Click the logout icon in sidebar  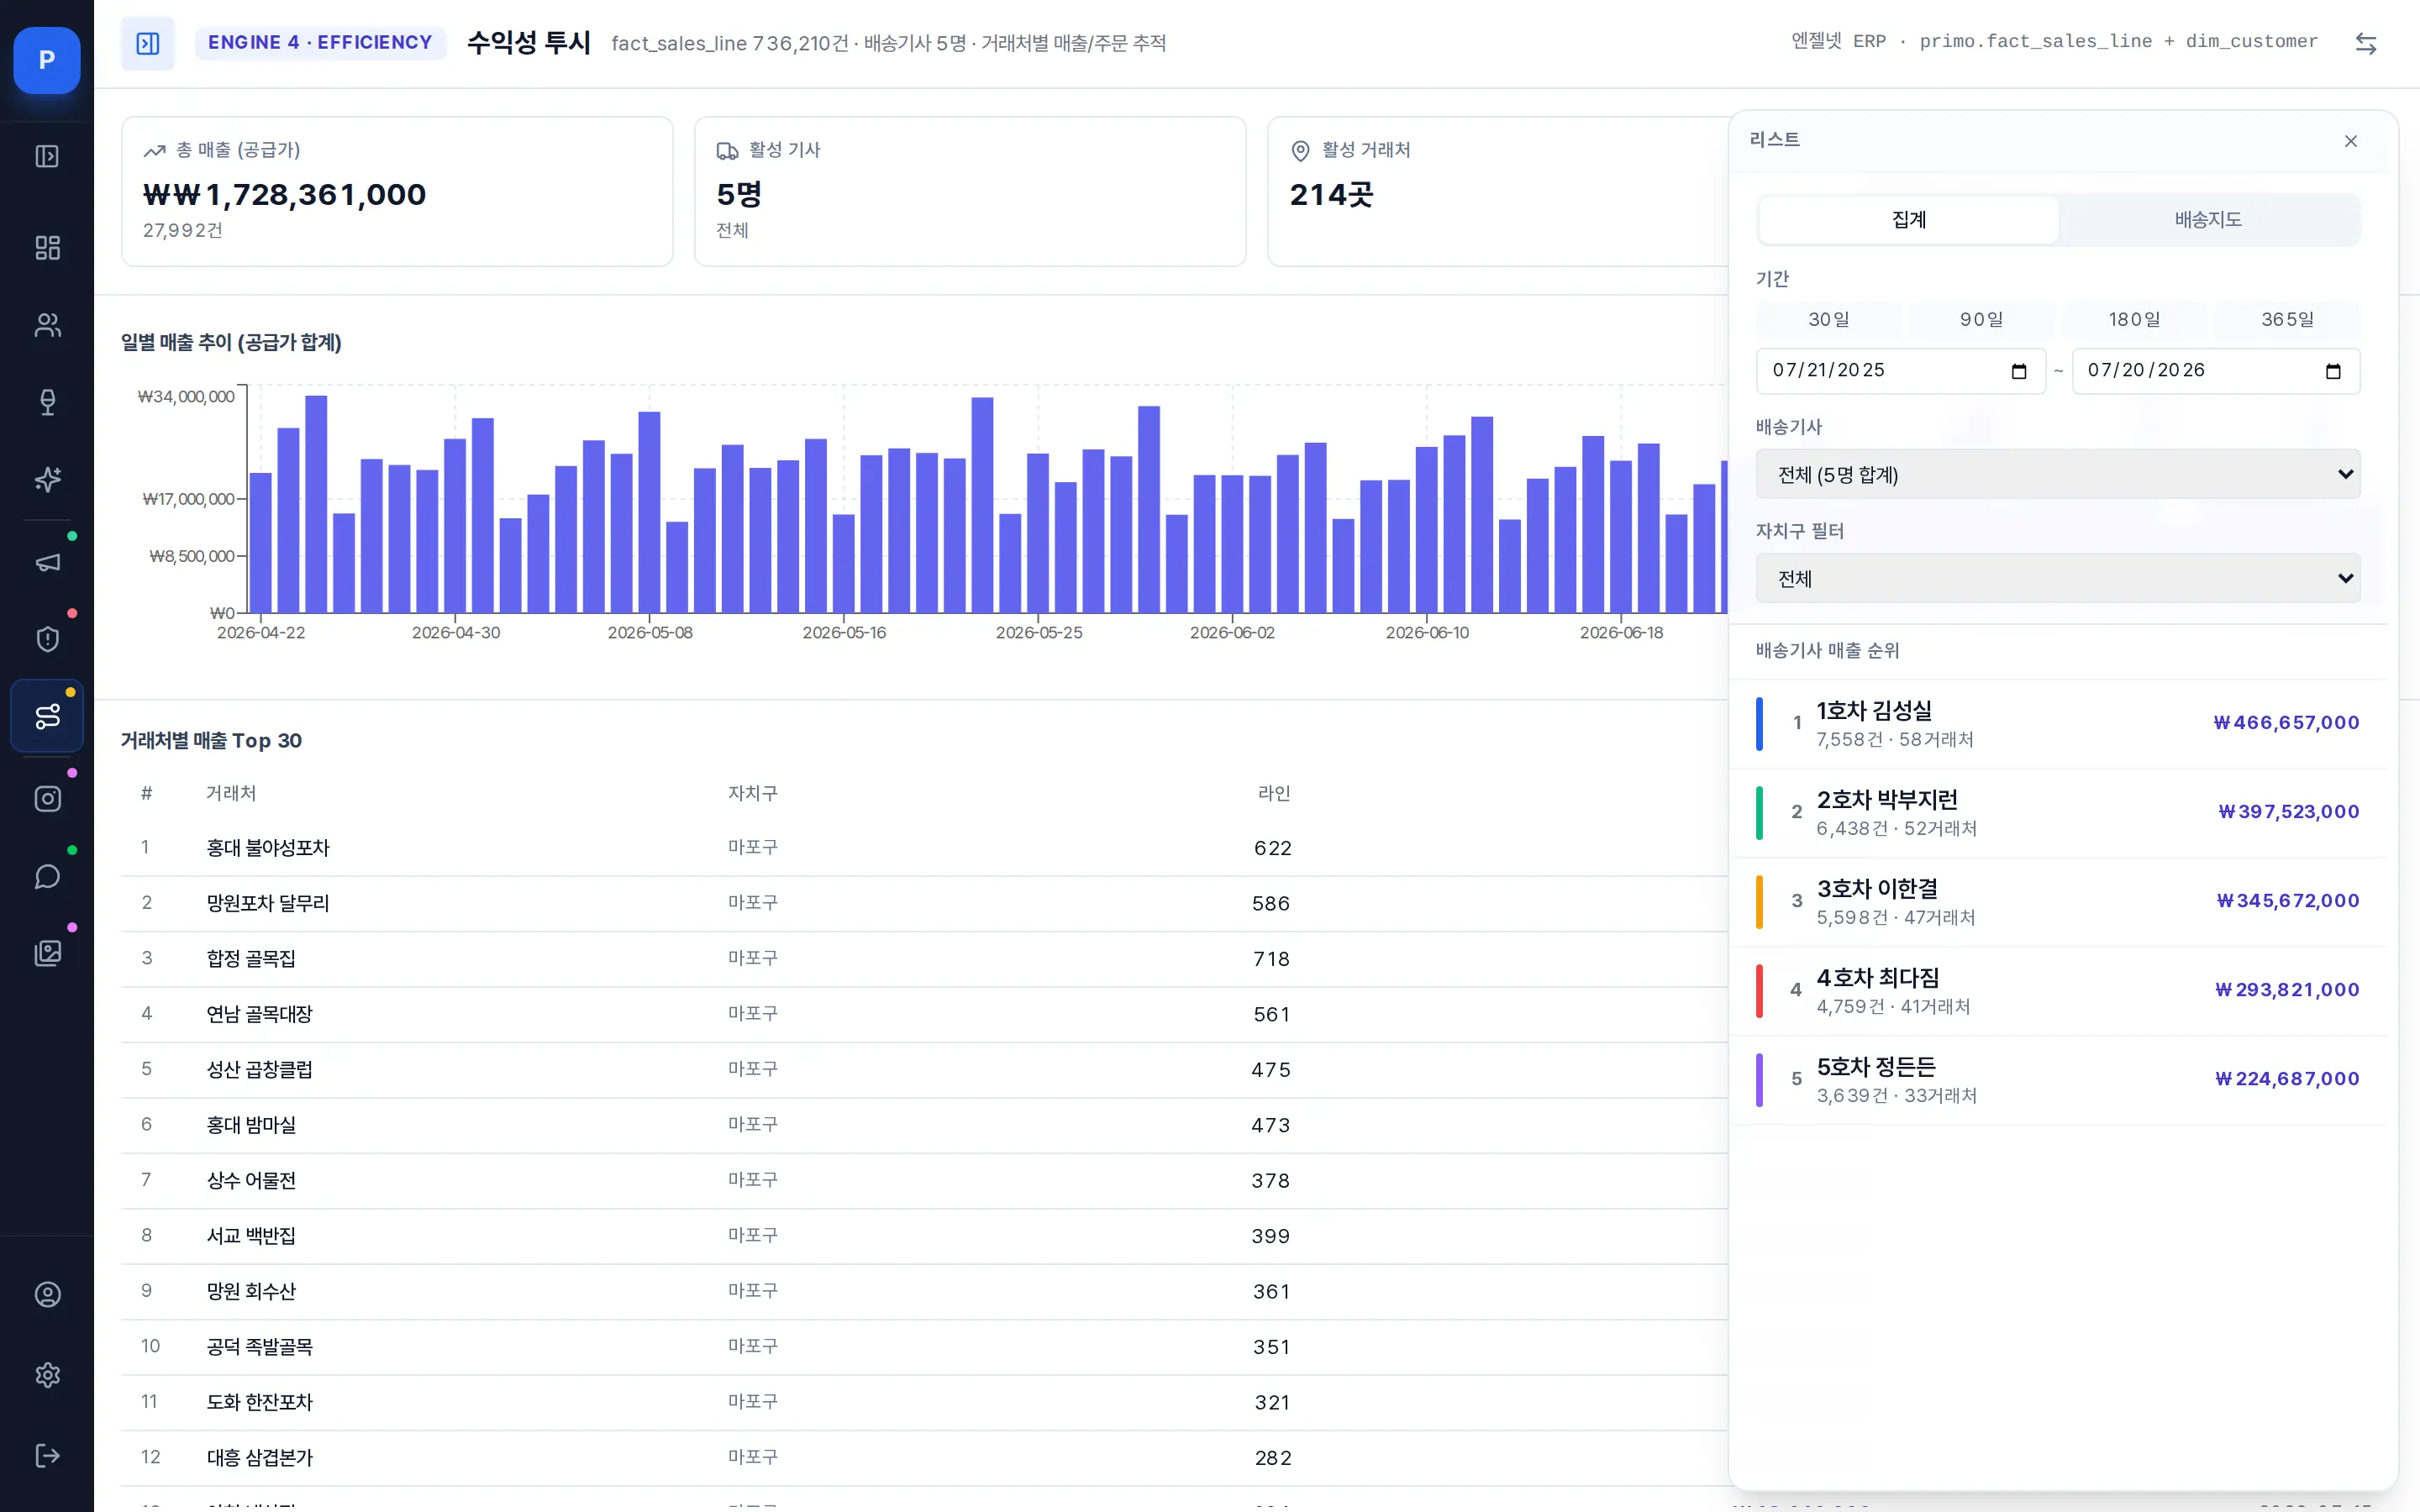click(x=47, y=1455)
